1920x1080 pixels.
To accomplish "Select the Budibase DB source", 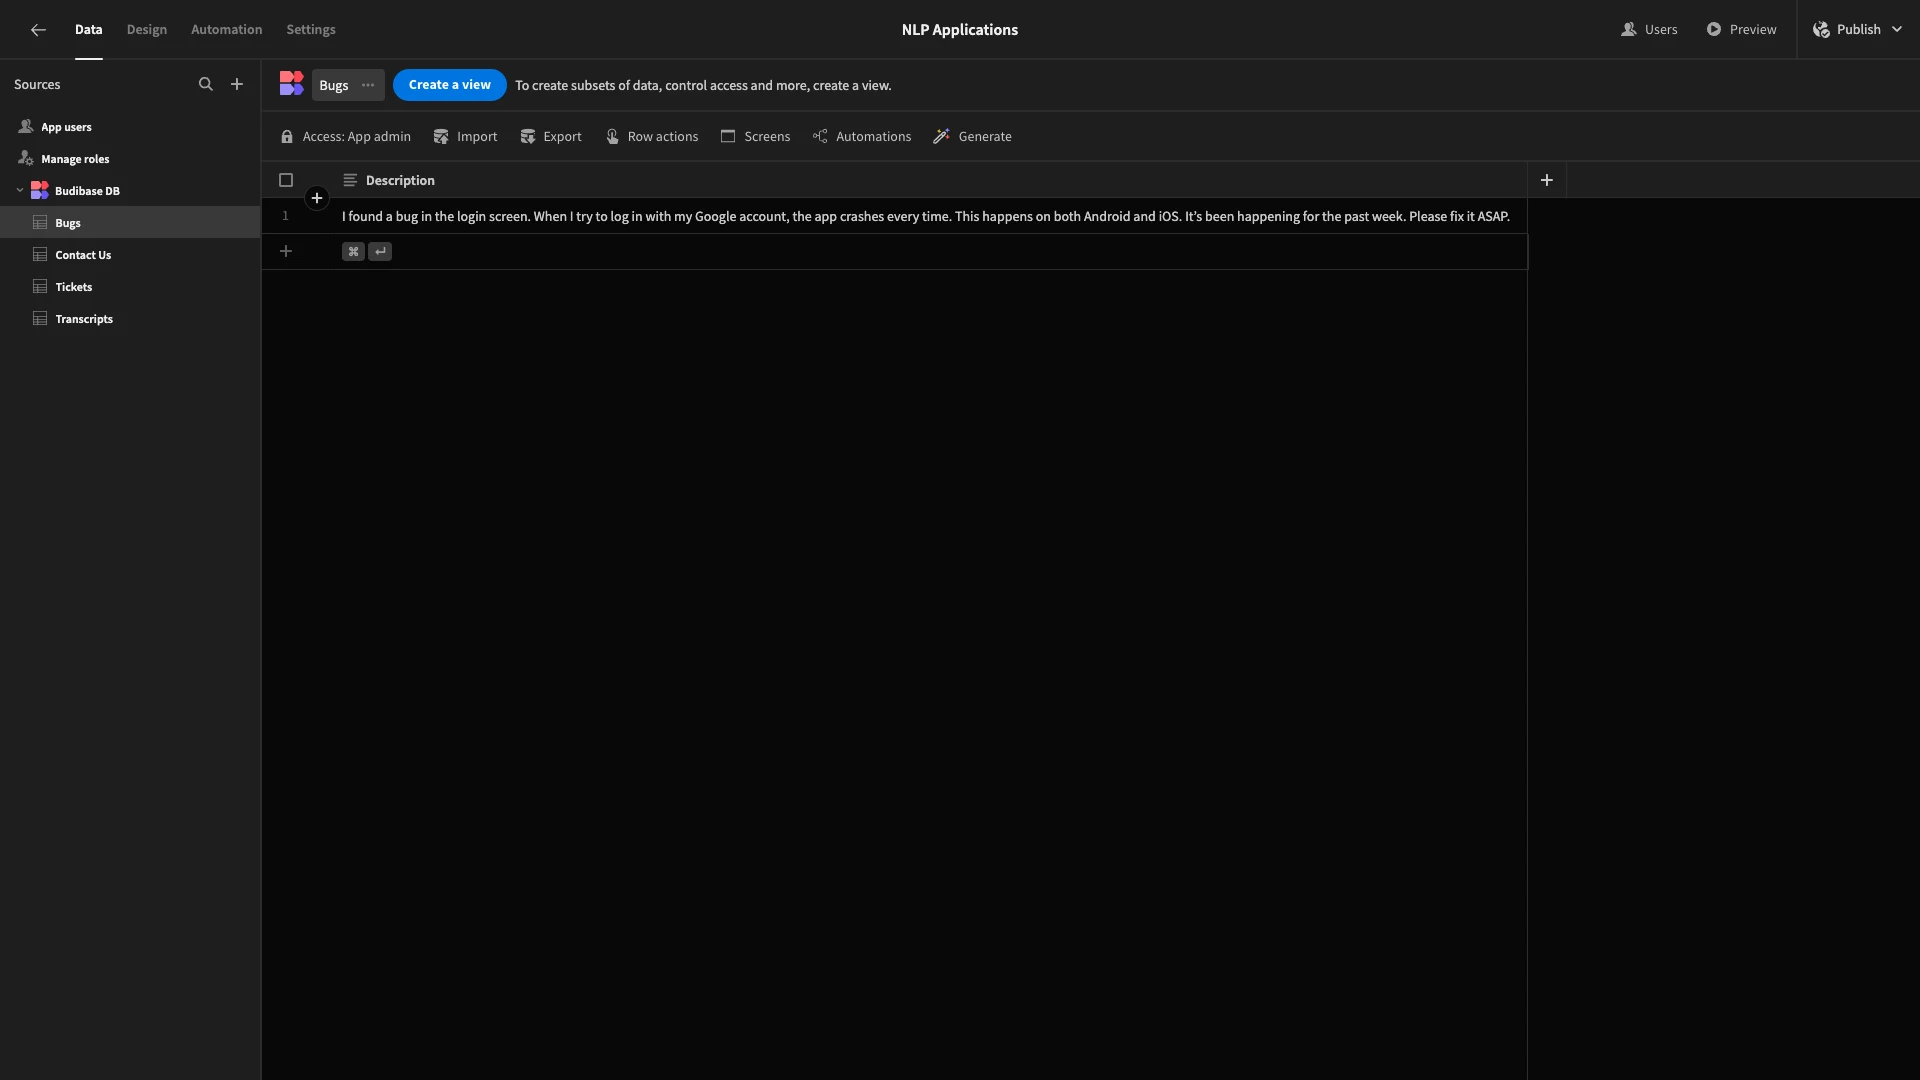I will point(87,191).
